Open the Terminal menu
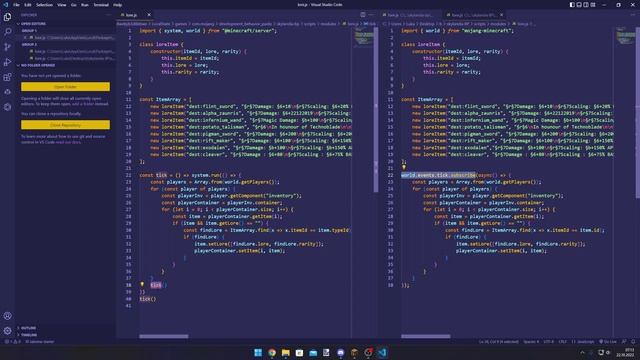The width and height of the screenshot is (640, 360). (101, 5)
